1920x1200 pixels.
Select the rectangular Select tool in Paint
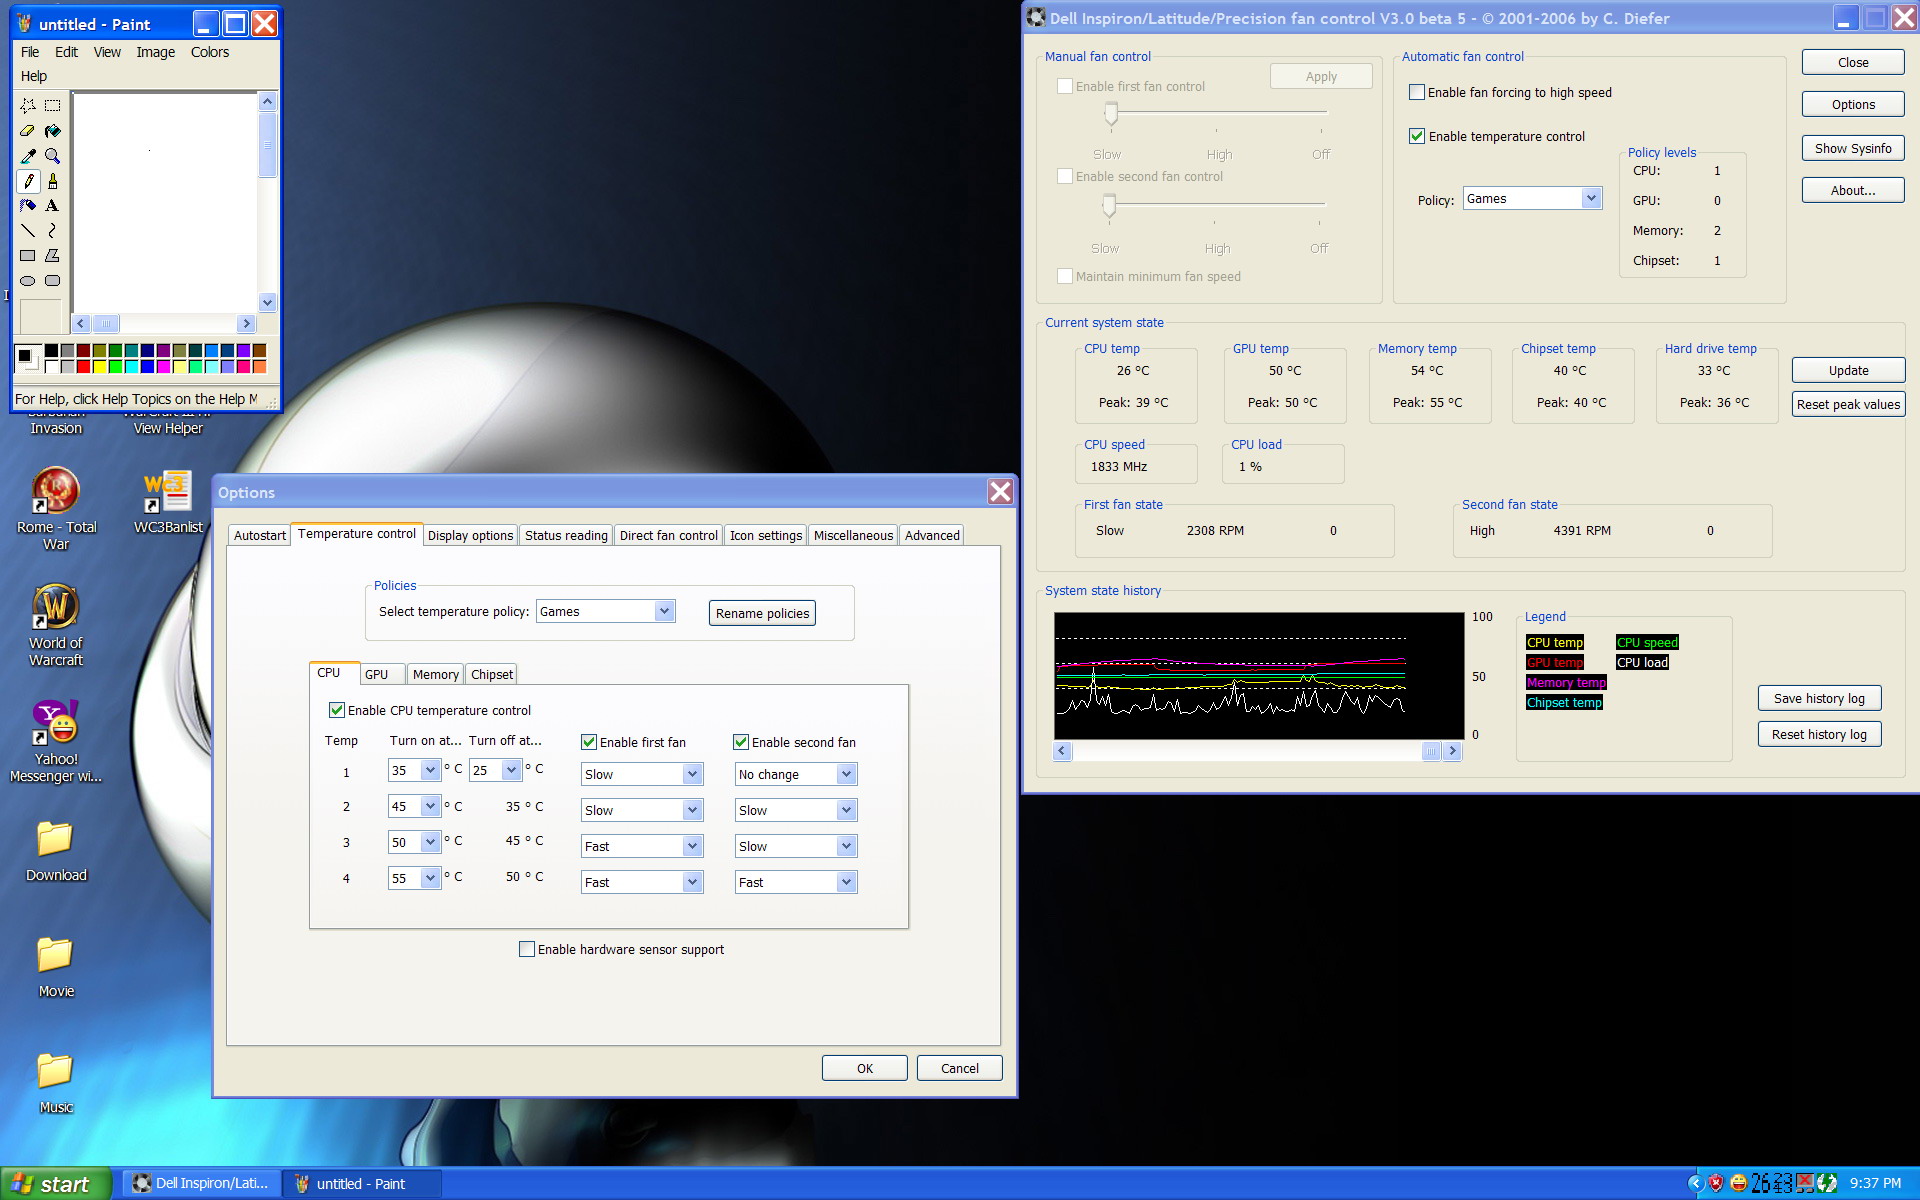[53, 105]
